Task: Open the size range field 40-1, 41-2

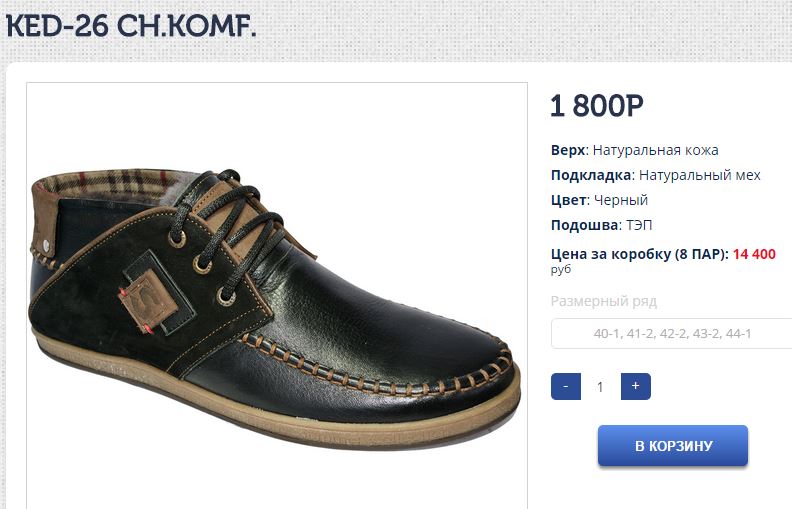Action: coord(672,333)
